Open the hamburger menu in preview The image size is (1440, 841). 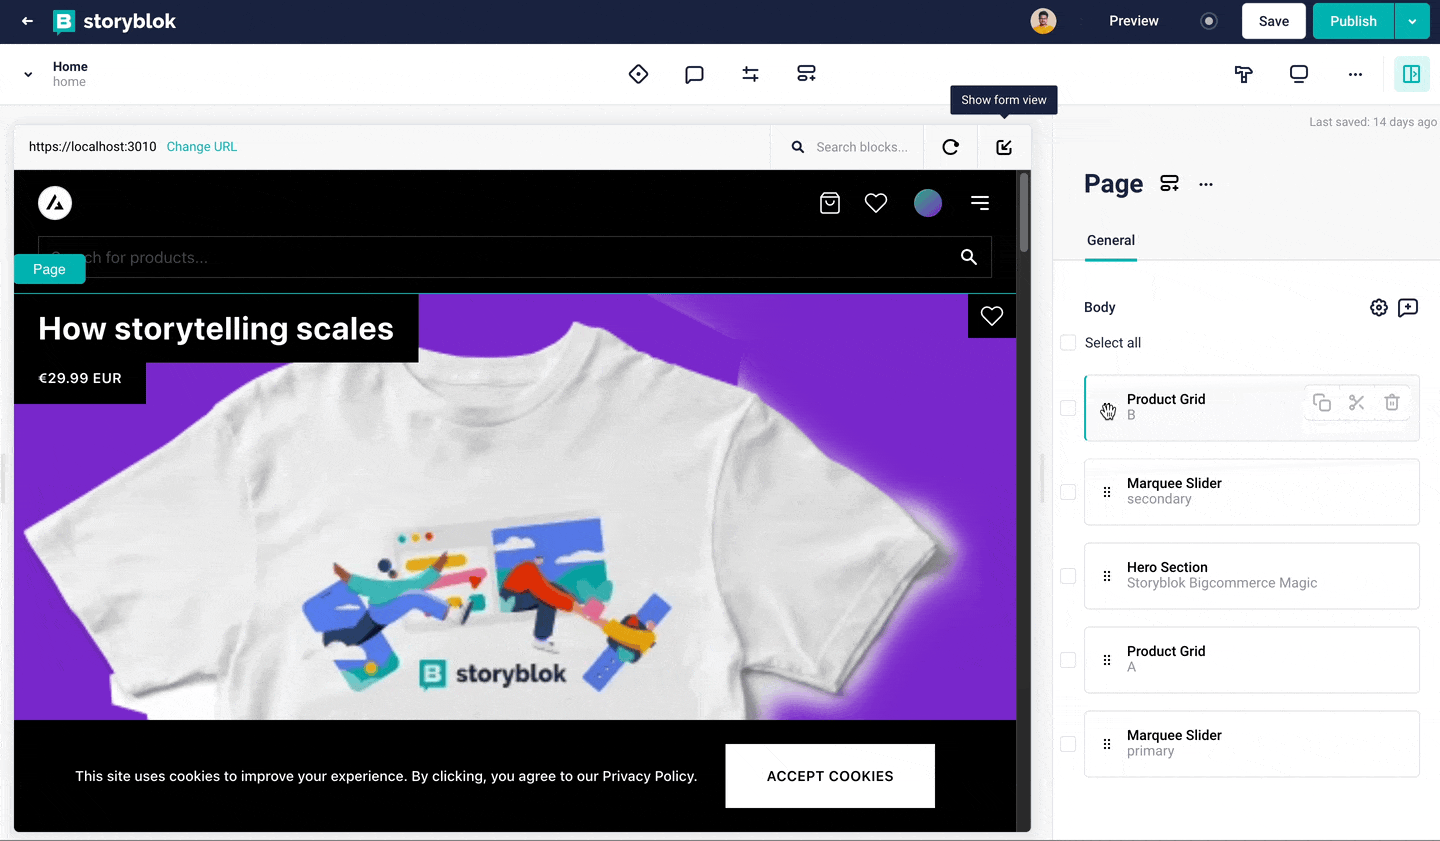(x=980, y=203)
